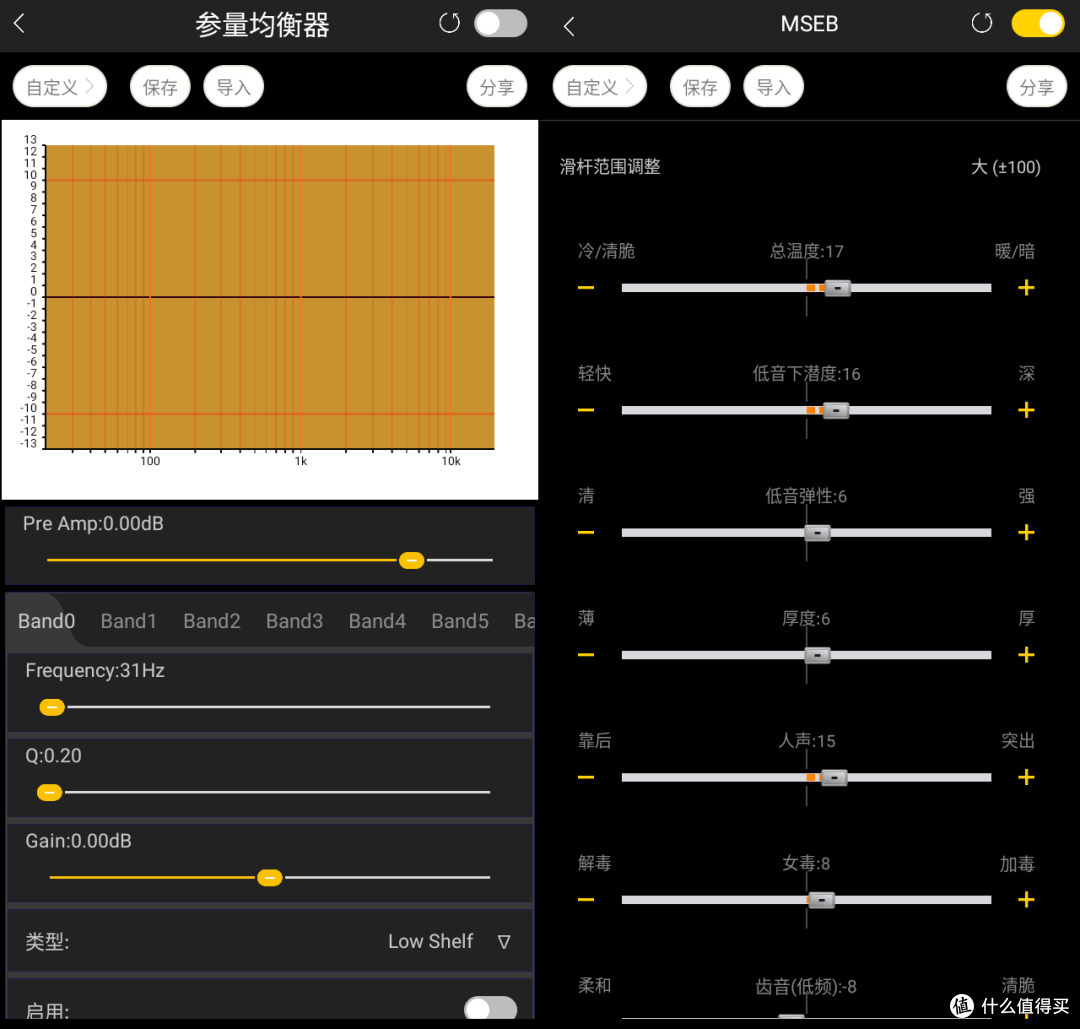The width and height of the screenshot is (1080, 1029).
Task: Click 保存 button in parametric equalizer
Action: 160,87
